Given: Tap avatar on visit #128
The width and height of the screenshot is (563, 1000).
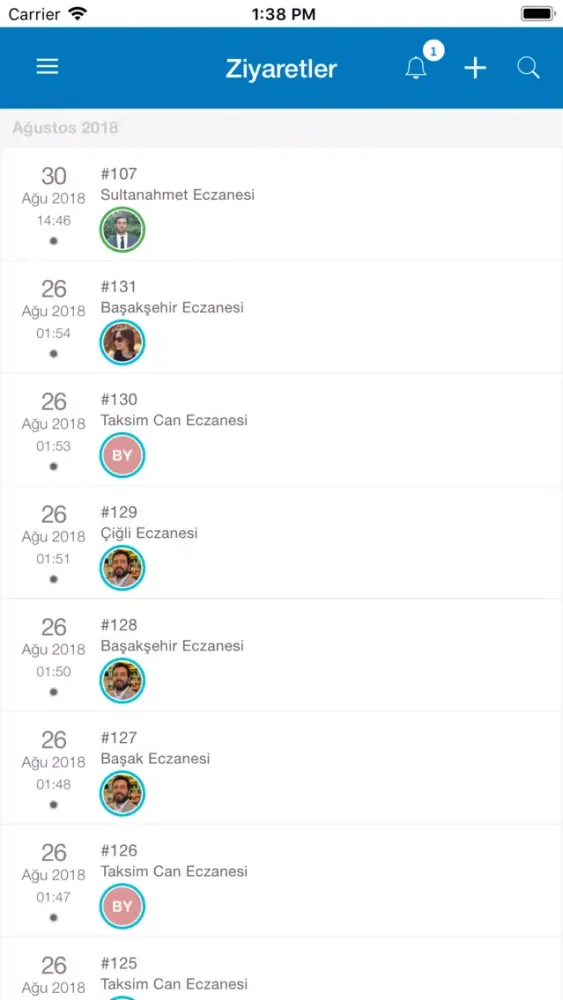Looking at the screenshot, I should (122, 680).
